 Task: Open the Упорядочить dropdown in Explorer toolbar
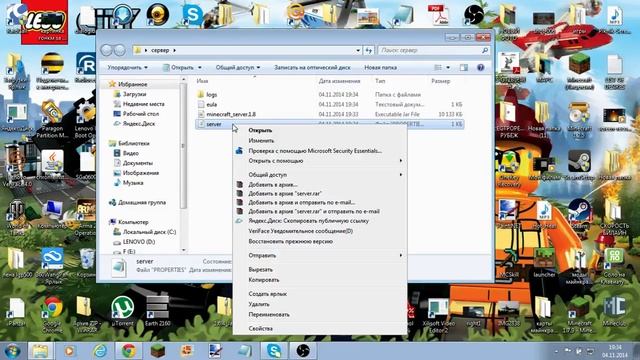(x=127, y=67)
